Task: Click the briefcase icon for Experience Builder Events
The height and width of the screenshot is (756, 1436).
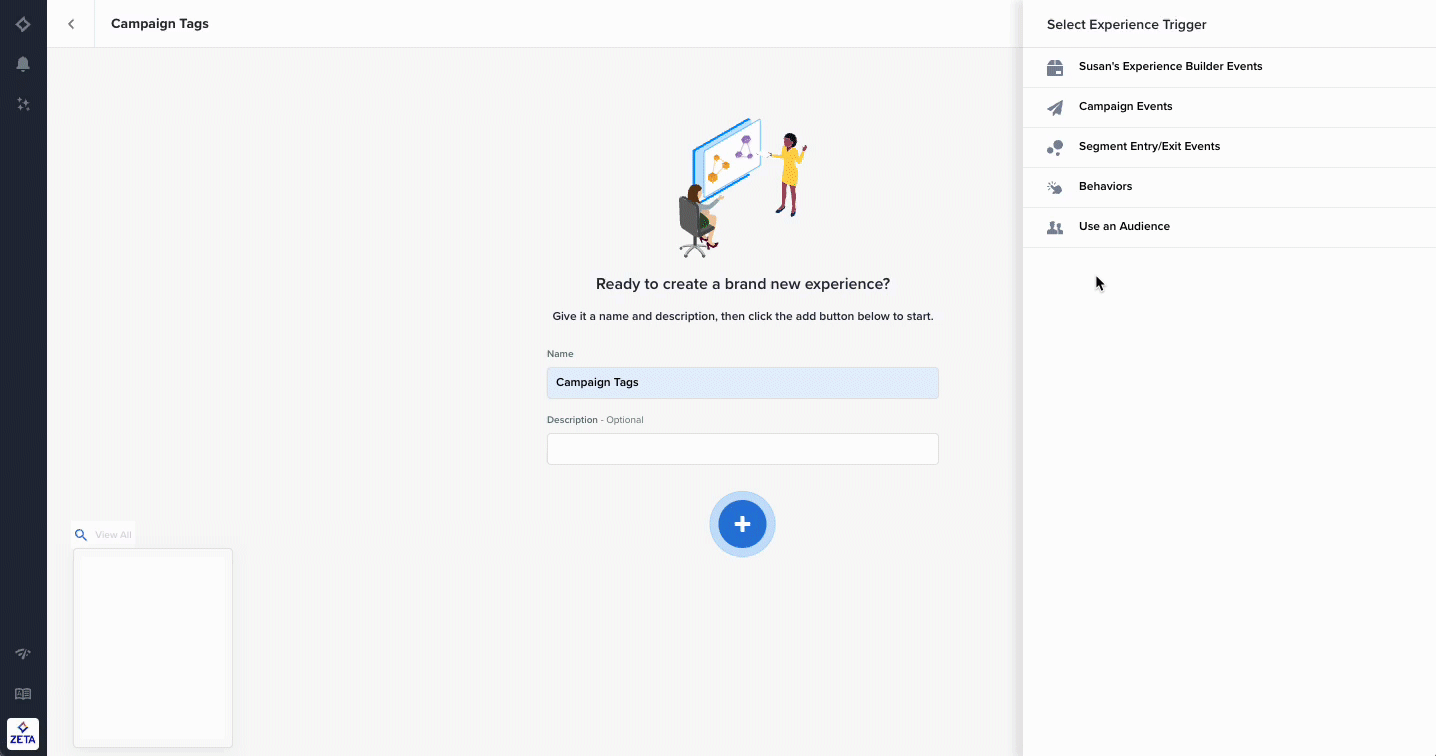Action: [x=1054, y=67]
